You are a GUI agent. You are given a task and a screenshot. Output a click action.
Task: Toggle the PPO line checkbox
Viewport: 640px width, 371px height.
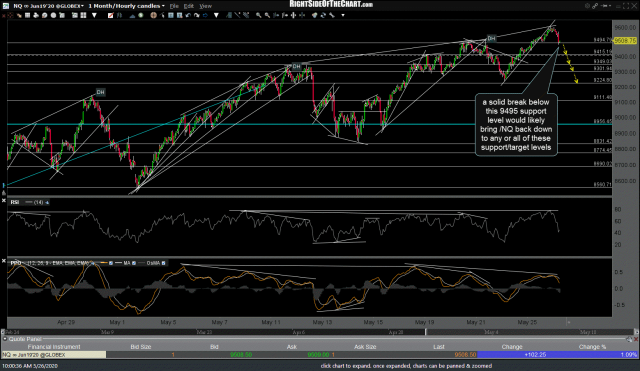111,263
